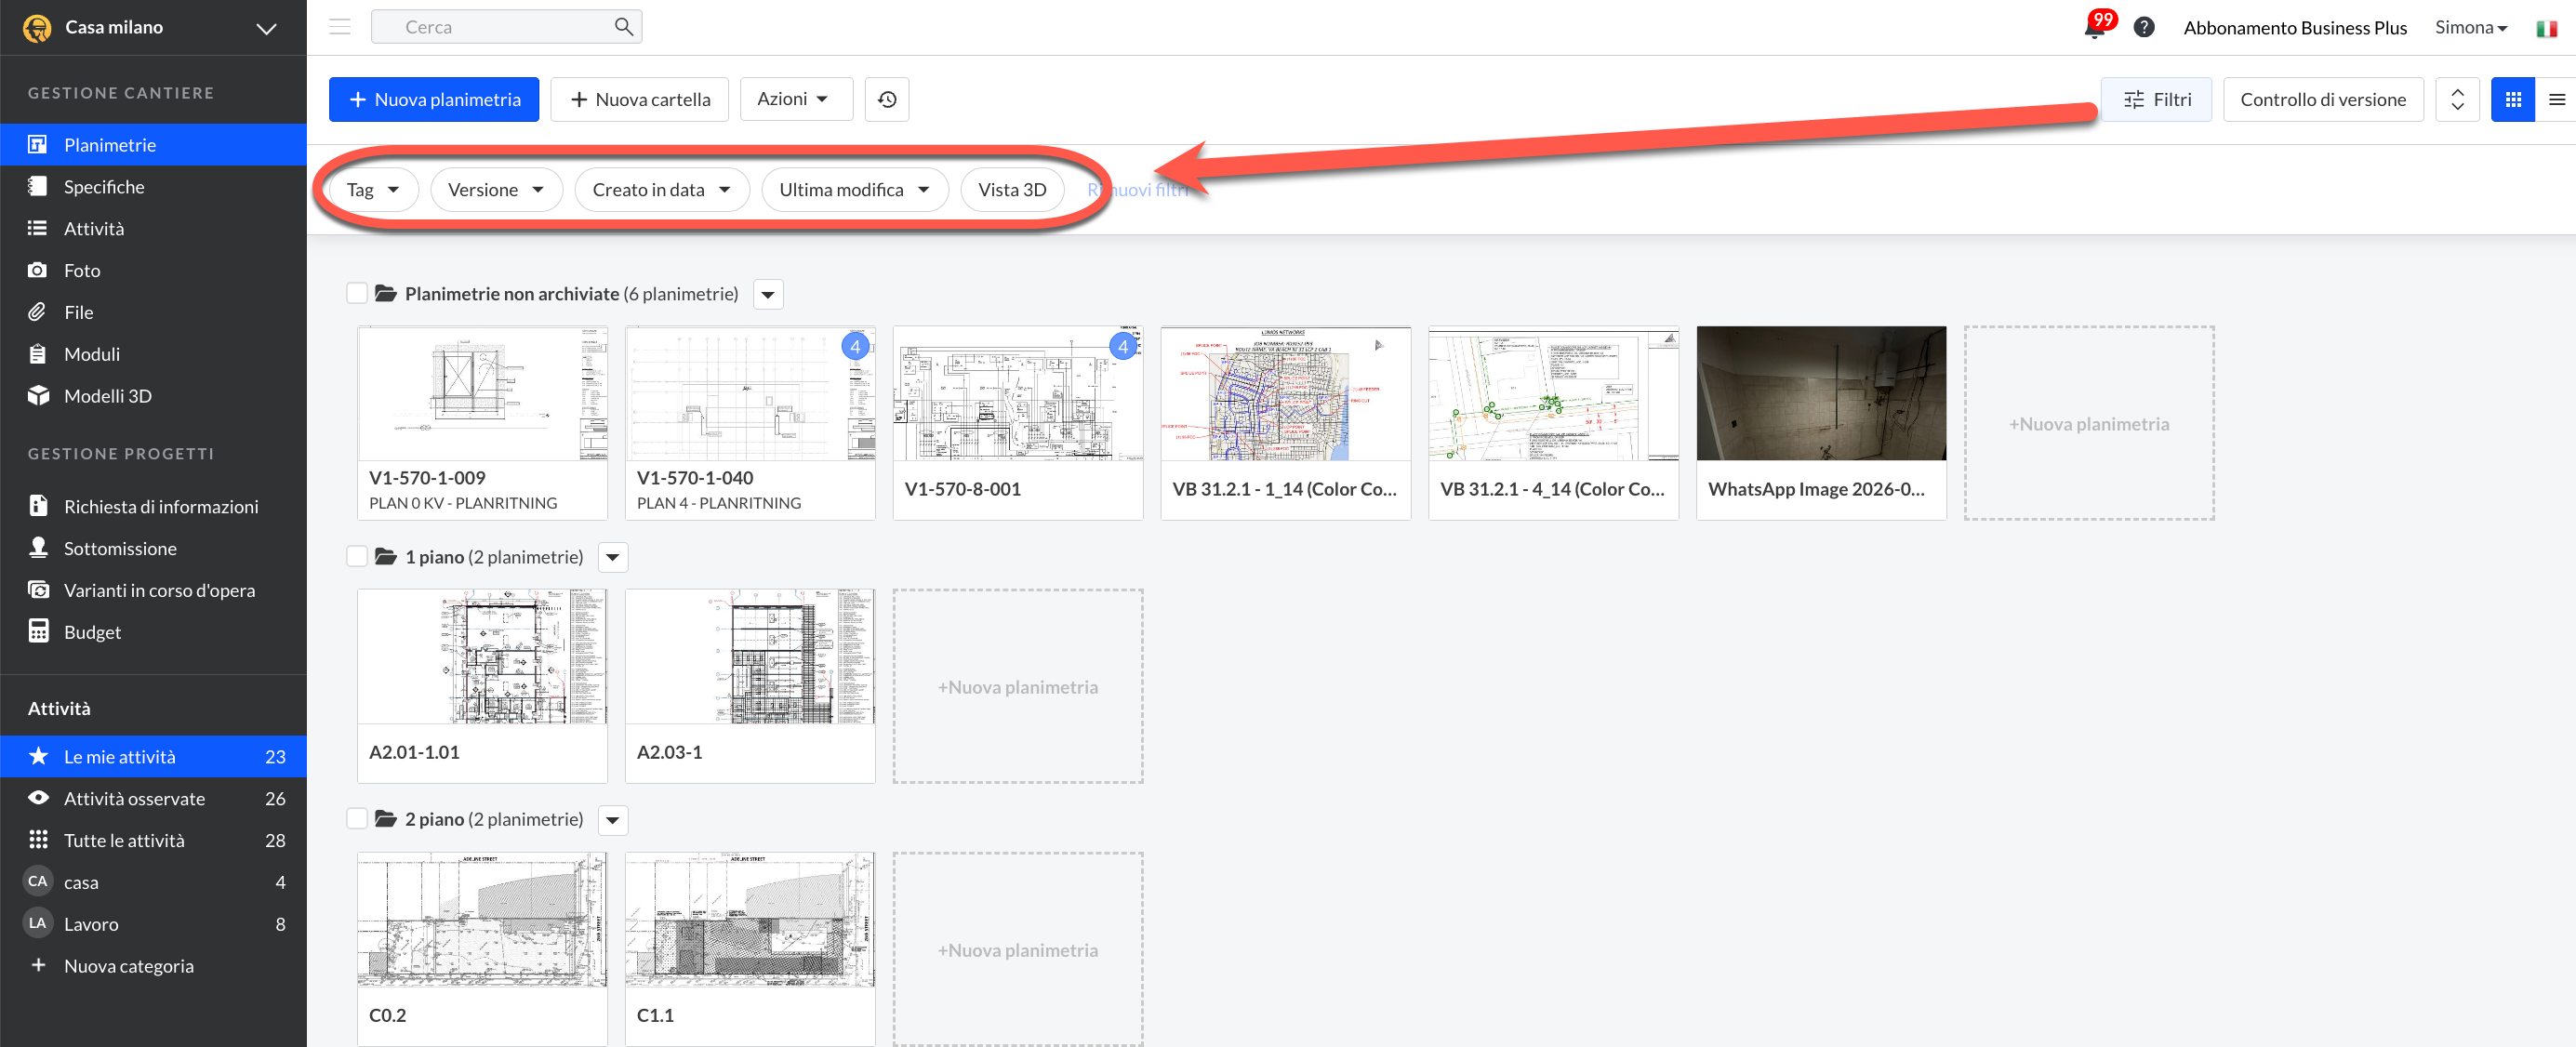Switch to list view layout
Screen dimensions: 2576x1047
[2556, 99]
